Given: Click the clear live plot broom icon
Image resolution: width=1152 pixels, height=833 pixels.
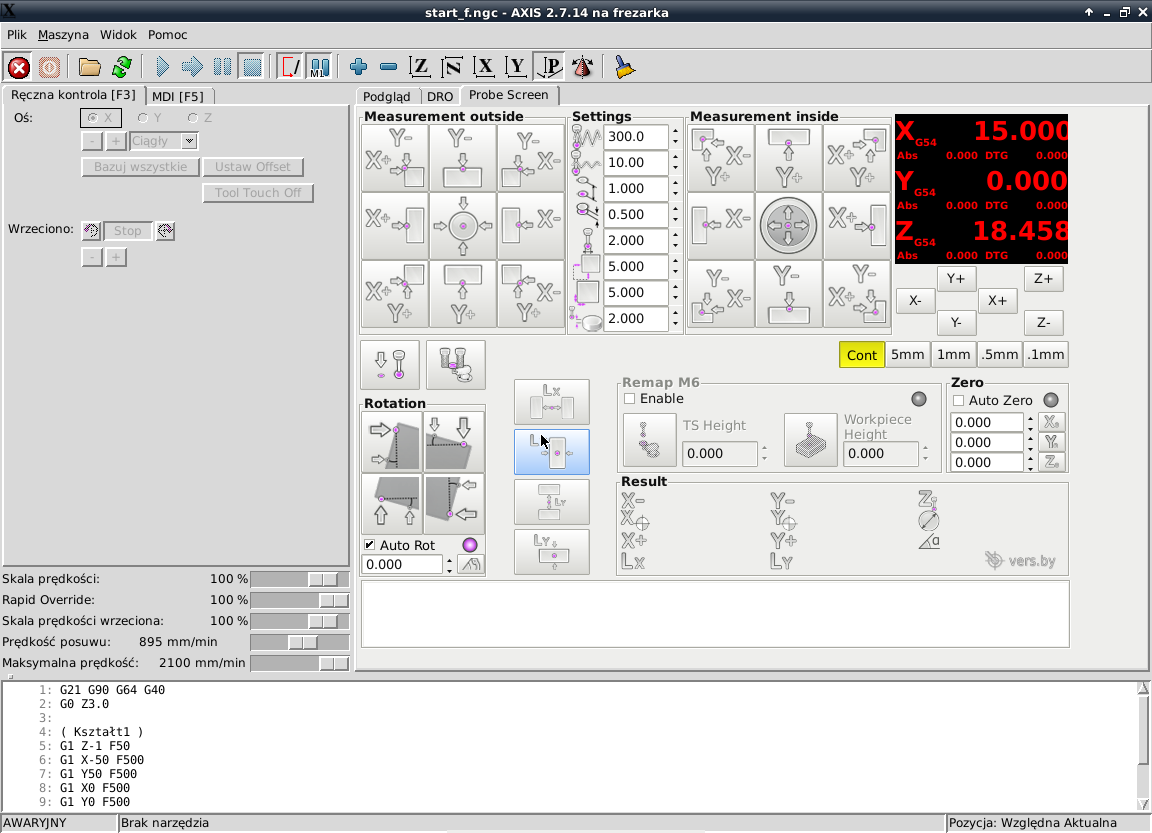Looking at the screenshot, I should tap(625, 67).
